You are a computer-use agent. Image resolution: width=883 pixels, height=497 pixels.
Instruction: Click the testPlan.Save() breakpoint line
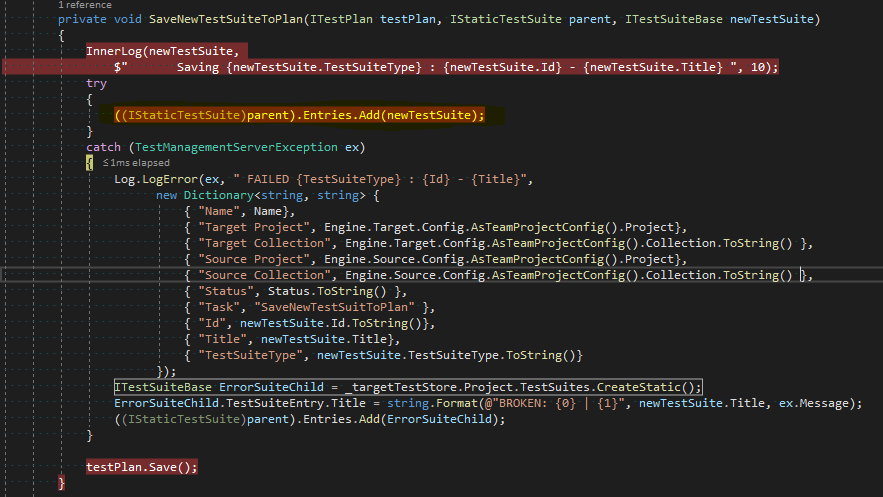click(x=142, y=467)
